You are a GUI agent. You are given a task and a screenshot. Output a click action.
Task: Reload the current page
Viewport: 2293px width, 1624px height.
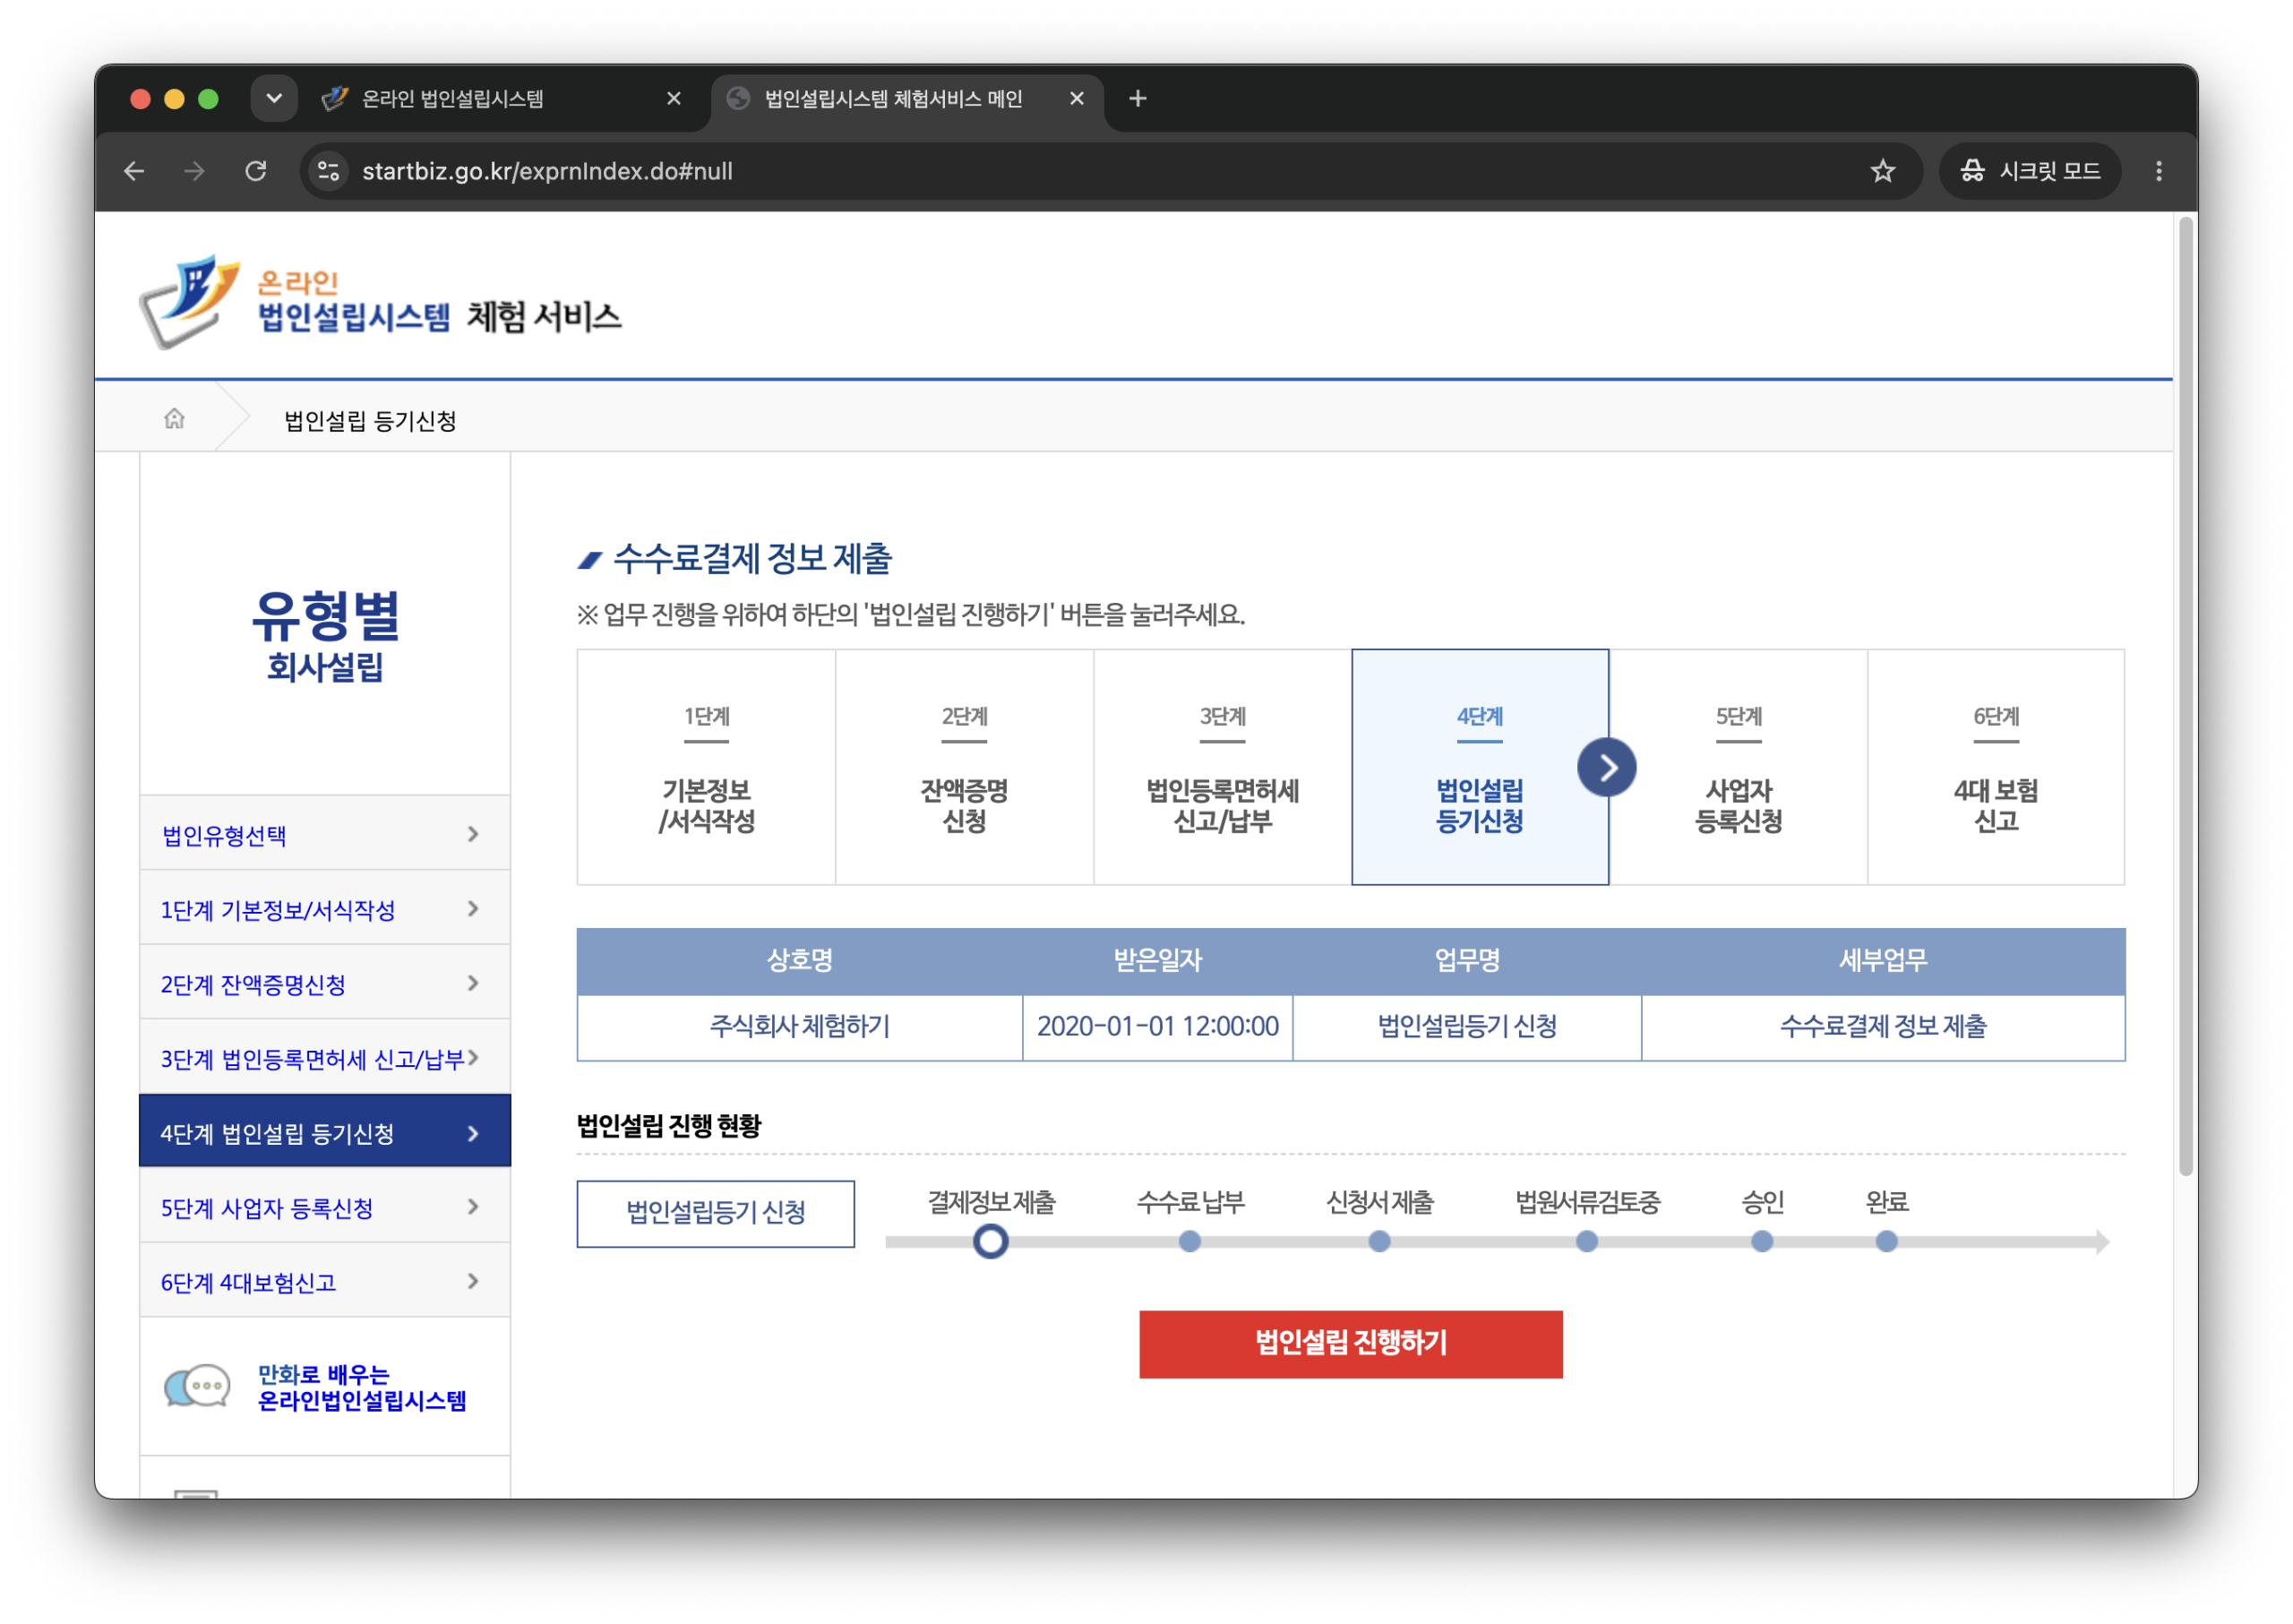(x=256, y=171)
